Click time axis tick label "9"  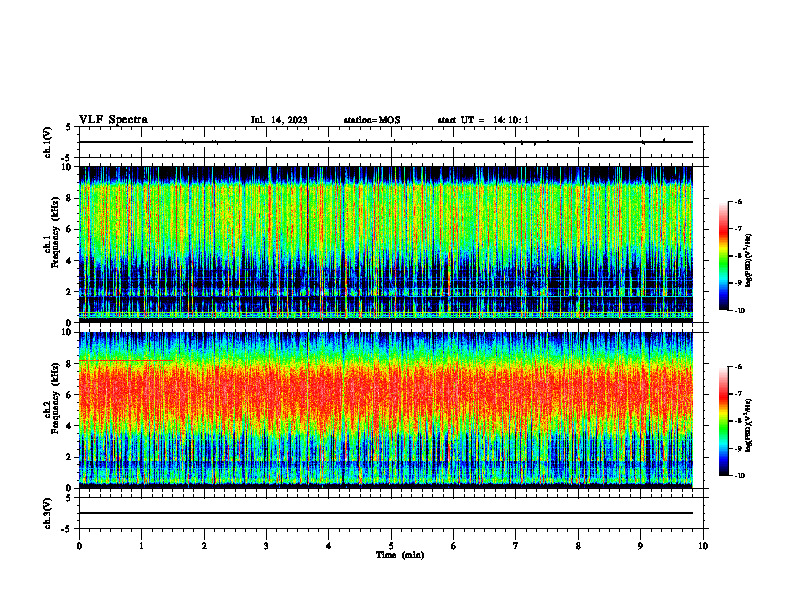(640, 546)
